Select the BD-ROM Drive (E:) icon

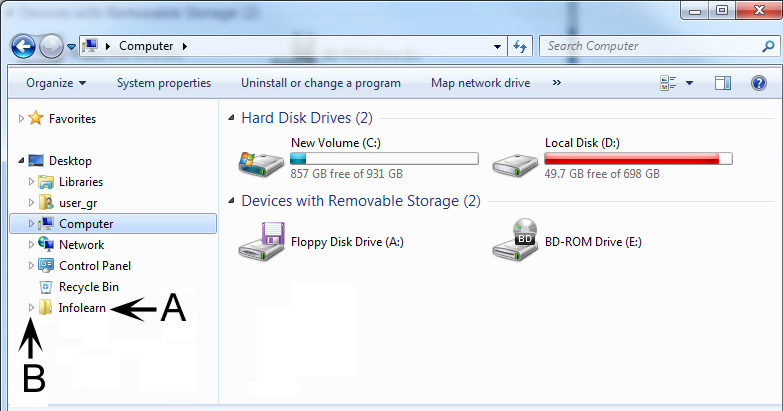pos(515,240)
